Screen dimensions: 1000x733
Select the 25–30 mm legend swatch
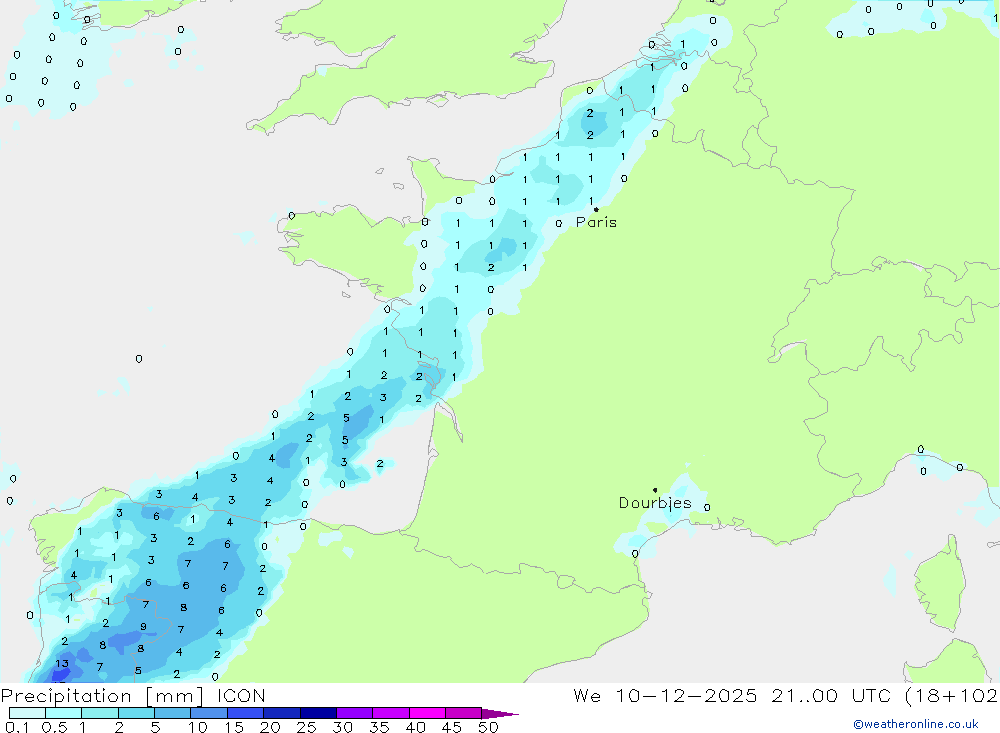[x=318, y=713]
